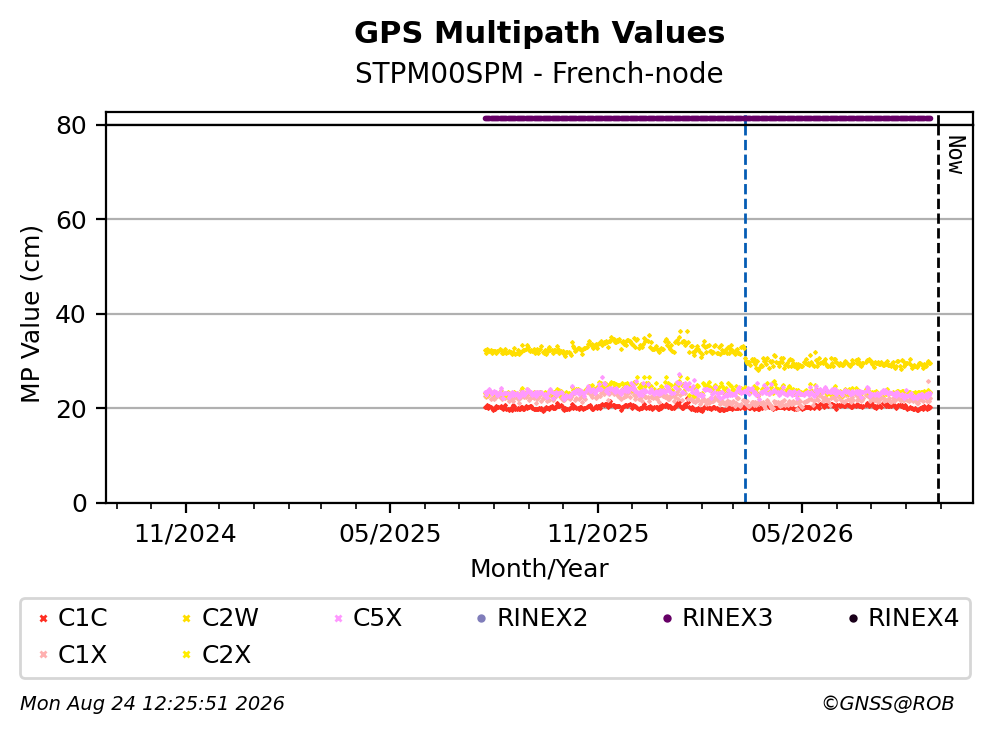
Task: Click the red C1C legend marker
Action: (x=43, y=619)
